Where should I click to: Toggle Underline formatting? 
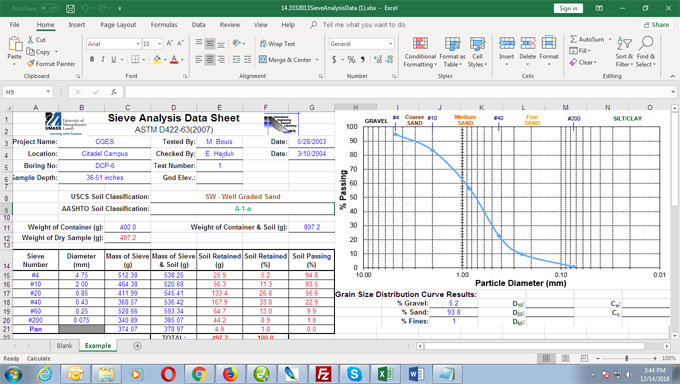[114, 59]
